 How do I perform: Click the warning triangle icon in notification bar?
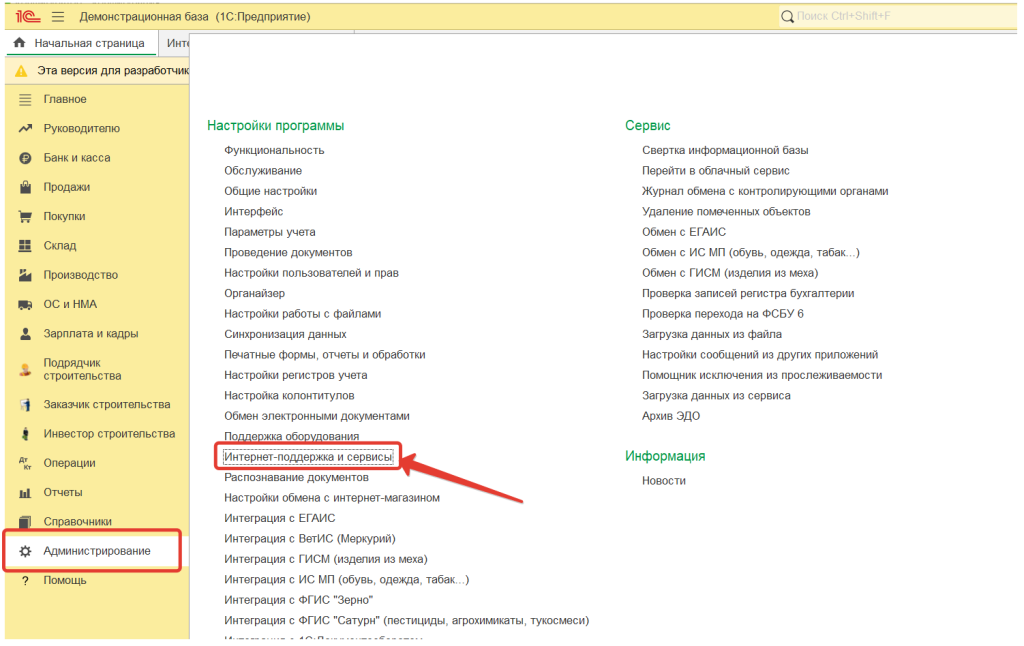tap(21, 71)
